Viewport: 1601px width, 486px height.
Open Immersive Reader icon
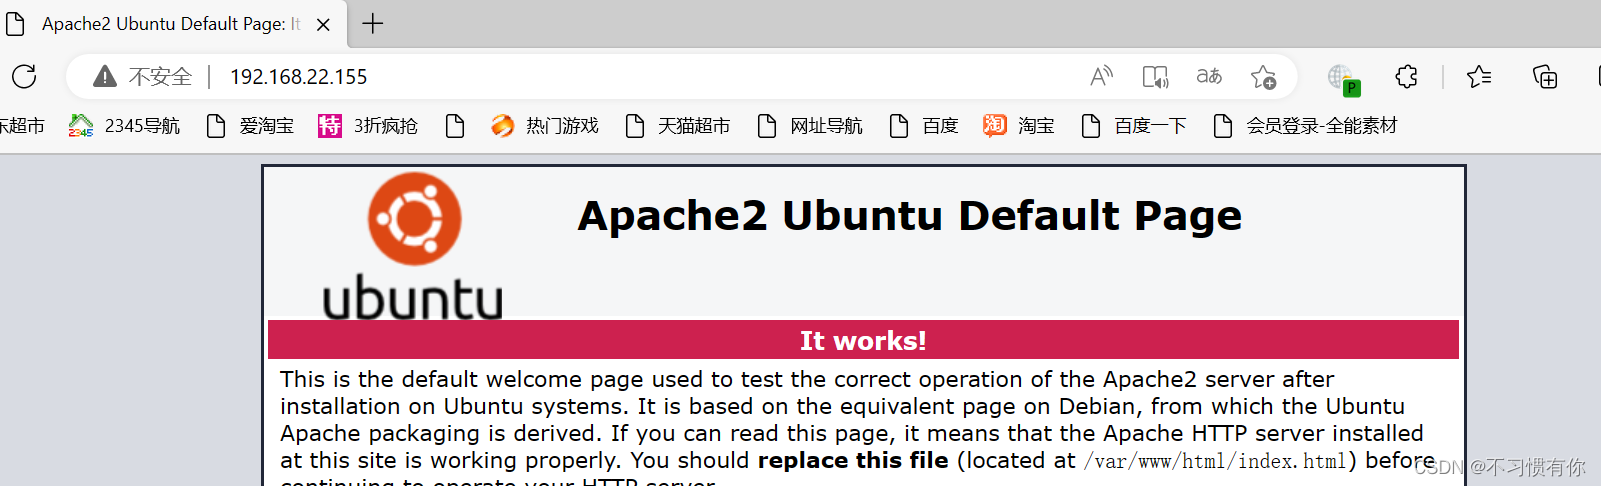coord(1155,76)
